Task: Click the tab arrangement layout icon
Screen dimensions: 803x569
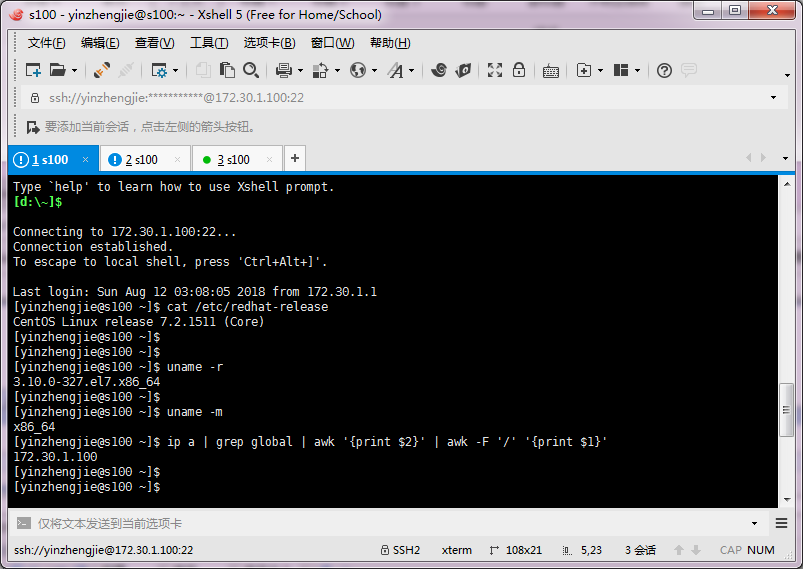Action: point(621,70)
